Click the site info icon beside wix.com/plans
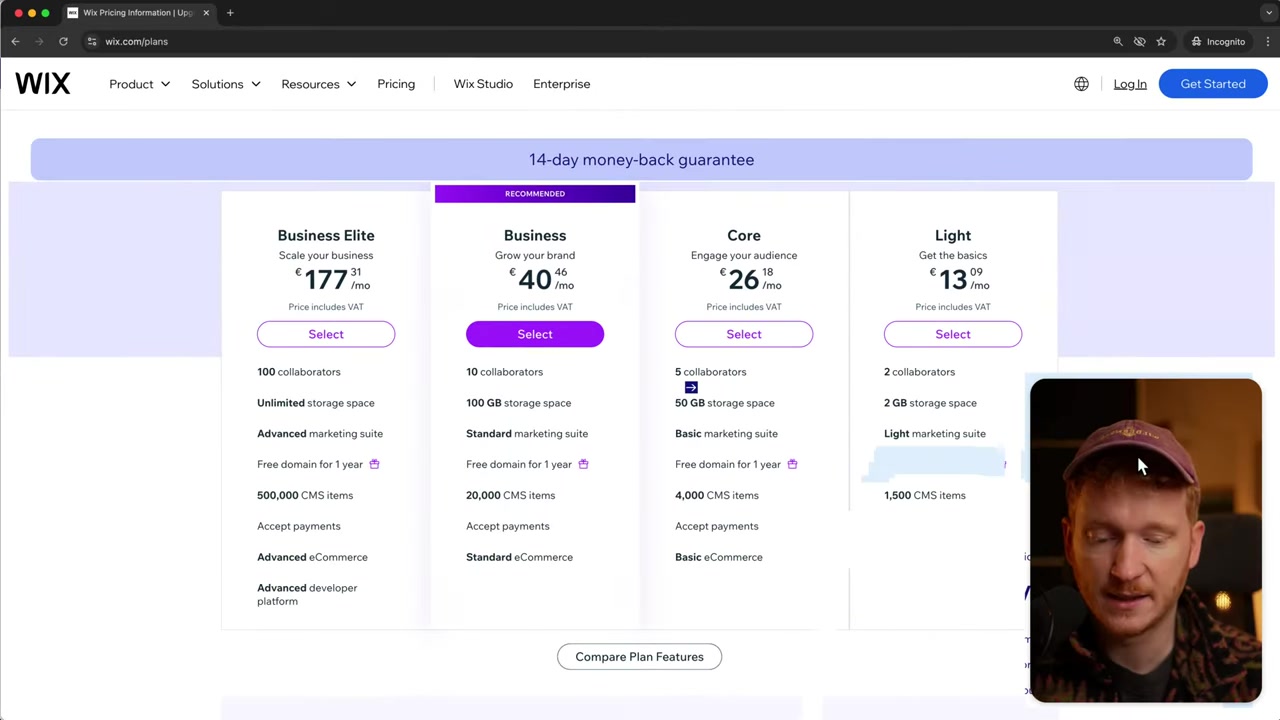Screen dimensions: 1280x720 (x=91, y=42)
